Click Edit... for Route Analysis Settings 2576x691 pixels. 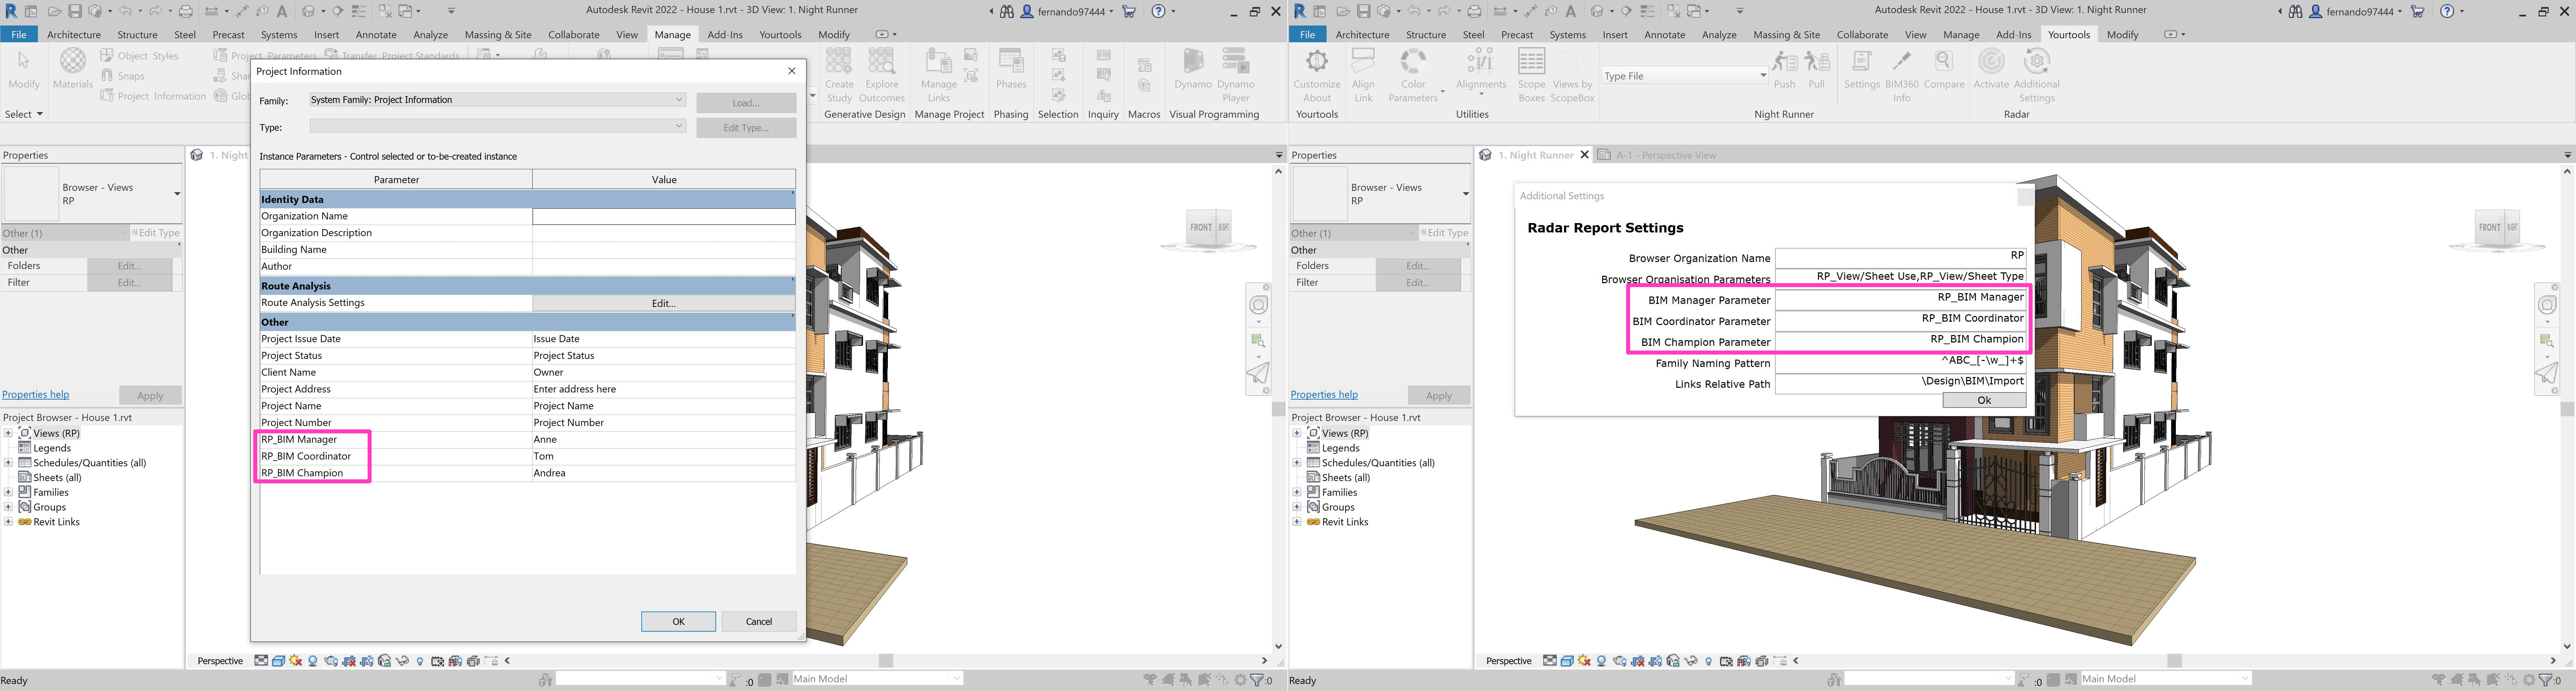664,303
